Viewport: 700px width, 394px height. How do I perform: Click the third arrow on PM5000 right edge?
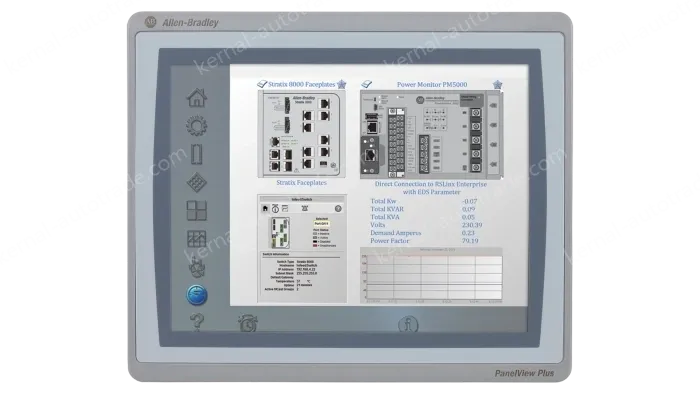[x=493, y=145]
